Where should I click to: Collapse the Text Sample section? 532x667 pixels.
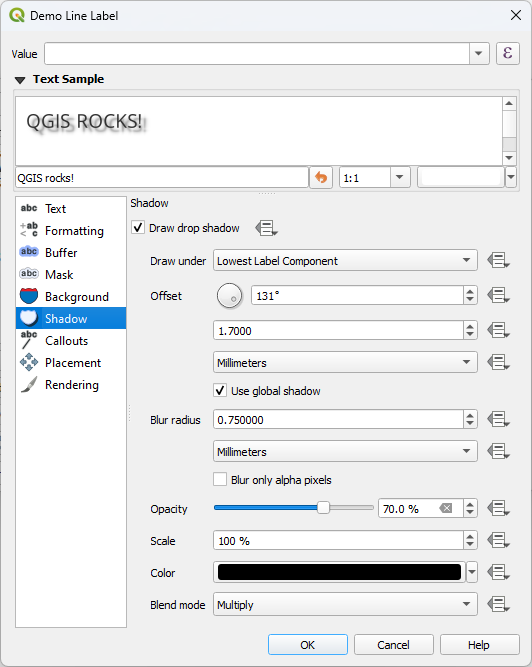20,80
